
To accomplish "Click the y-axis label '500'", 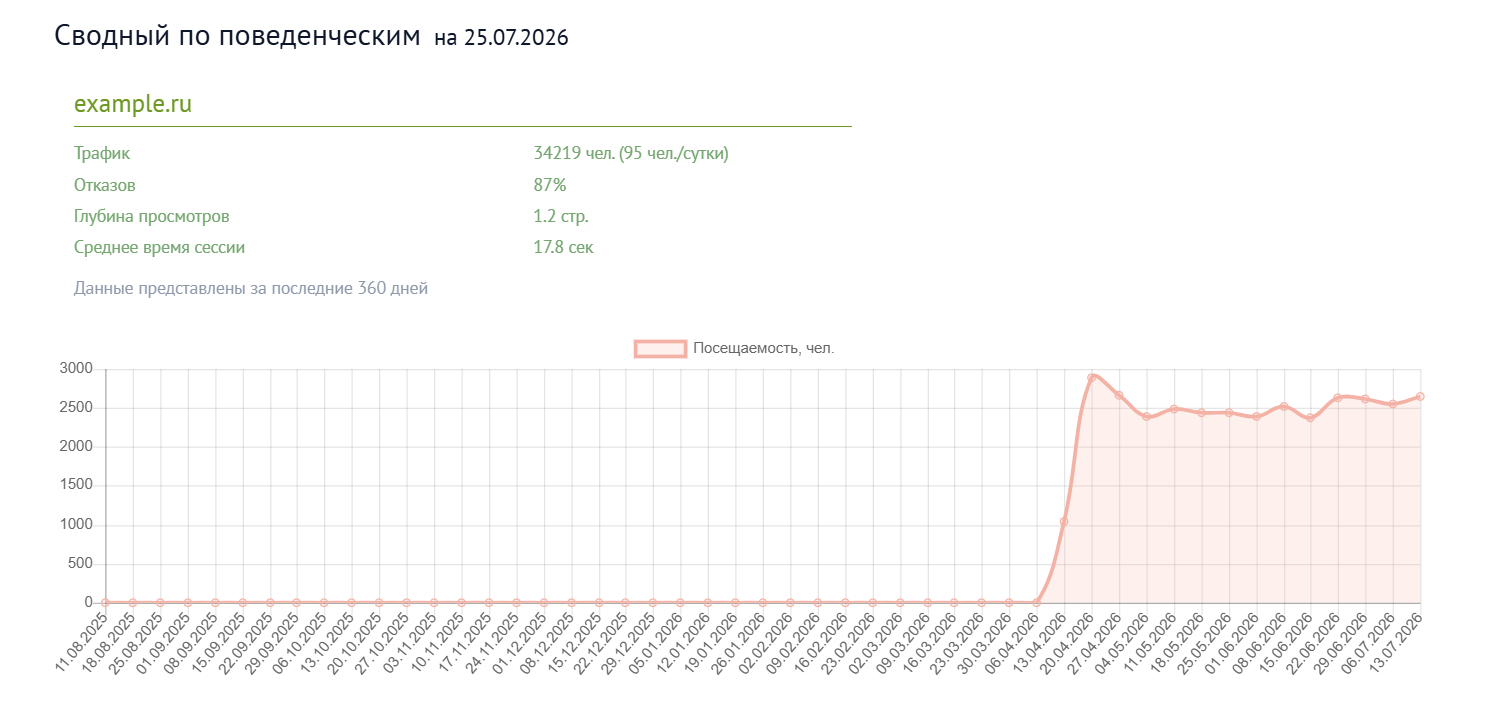I will 81,564.
